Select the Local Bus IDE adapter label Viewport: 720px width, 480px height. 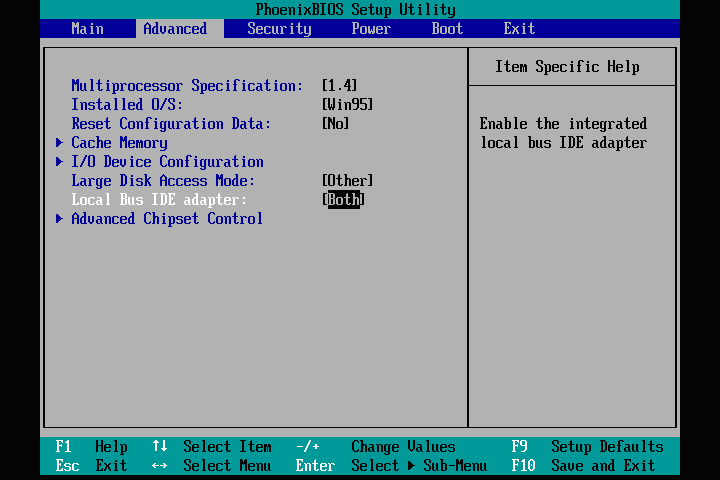coord(159,200)
